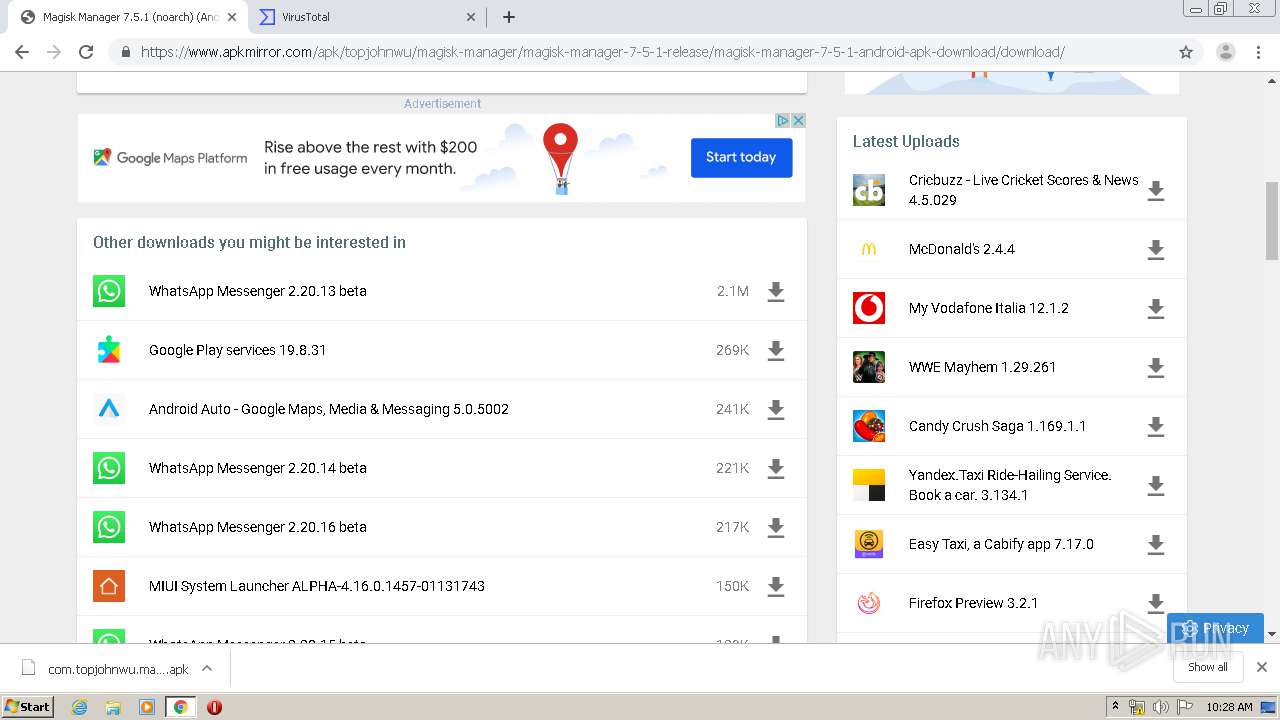Click the Start today ad button

coord(741,157)
